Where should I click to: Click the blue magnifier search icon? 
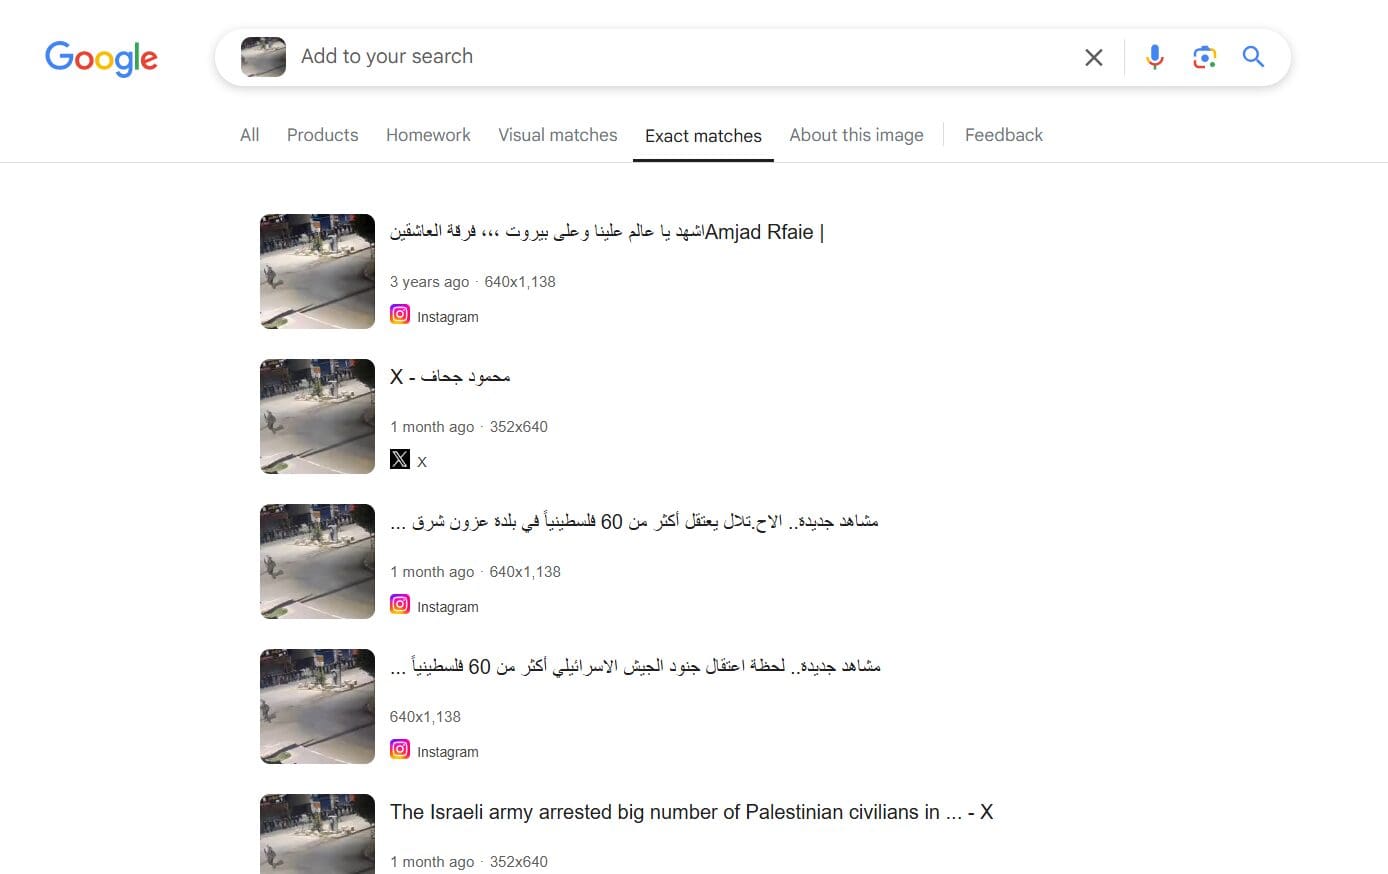tap(1253, 57)
